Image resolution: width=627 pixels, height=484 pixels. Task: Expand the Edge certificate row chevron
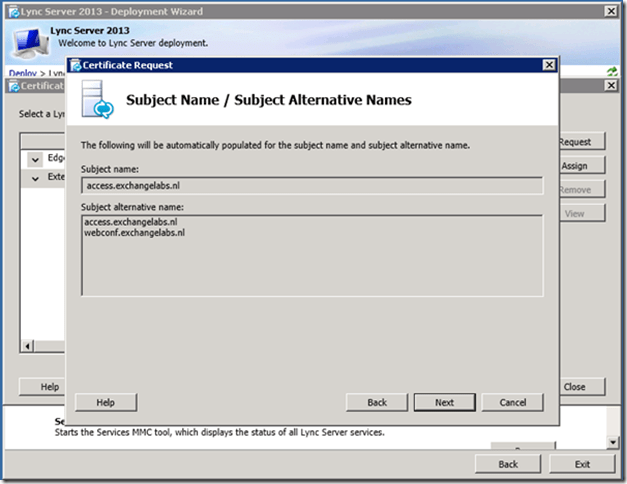35,159
